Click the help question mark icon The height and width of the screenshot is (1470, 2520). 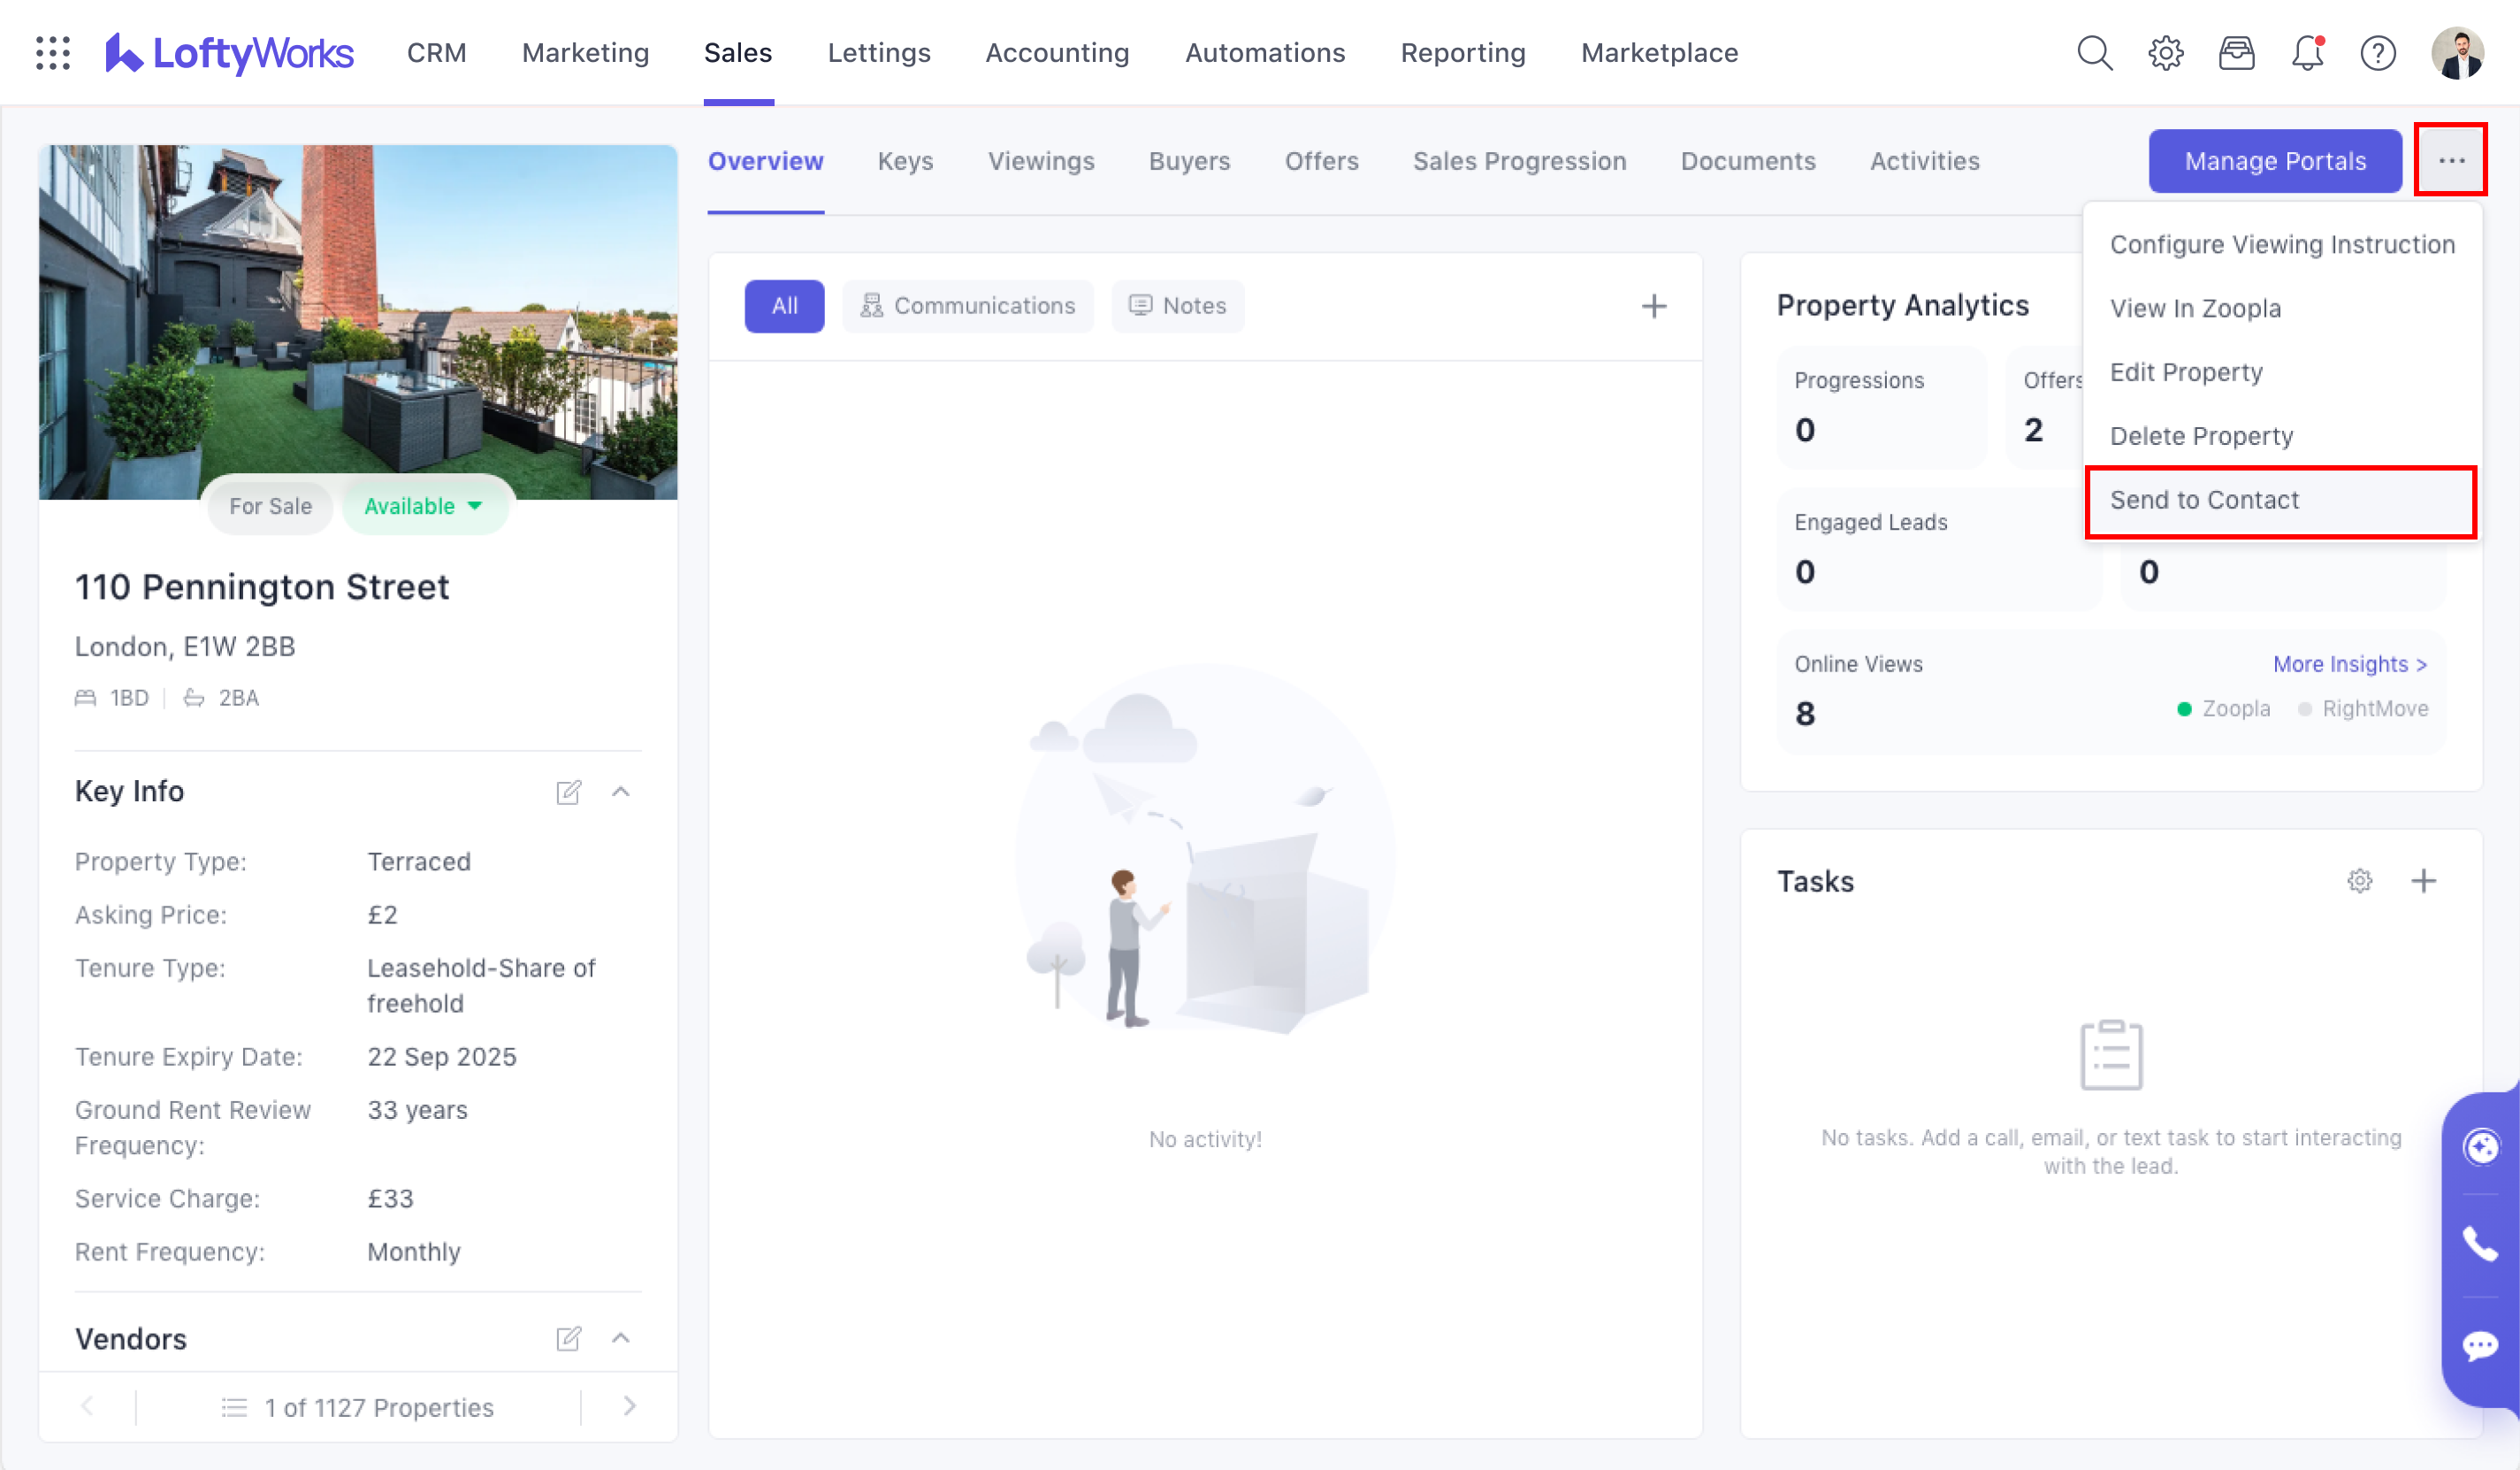[2378, 52]
